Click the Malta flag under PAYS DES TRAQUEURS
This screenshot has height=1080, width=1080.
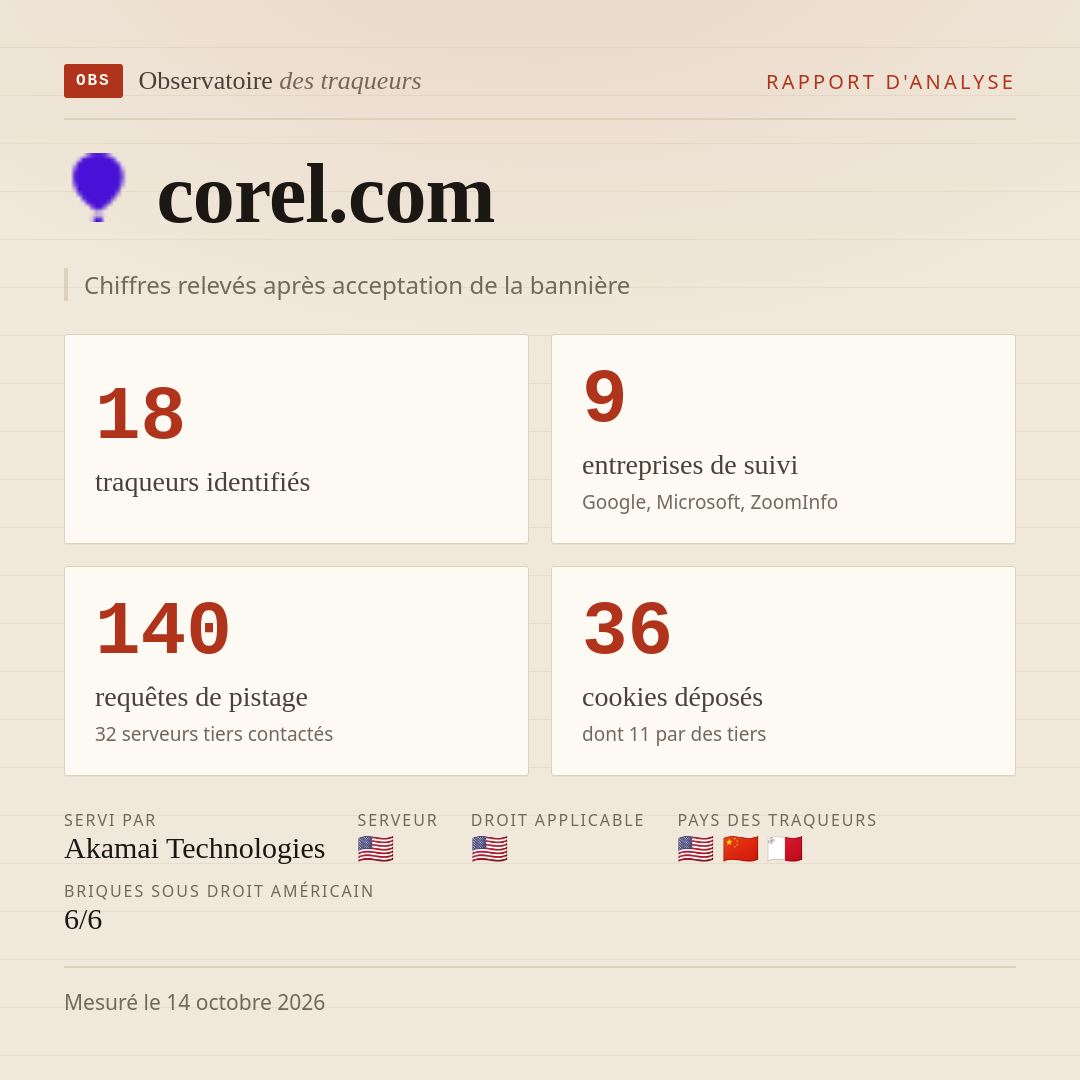[x=785, y=849]
